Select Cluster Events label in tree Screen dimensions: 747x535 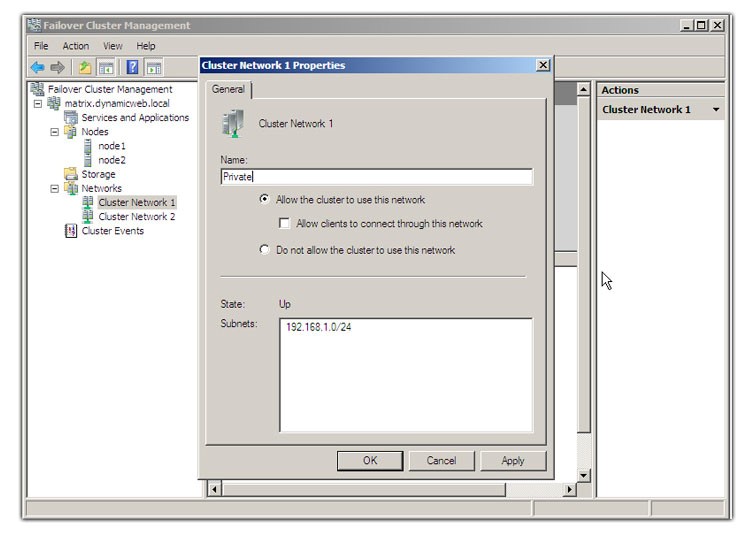click(112, 231)
